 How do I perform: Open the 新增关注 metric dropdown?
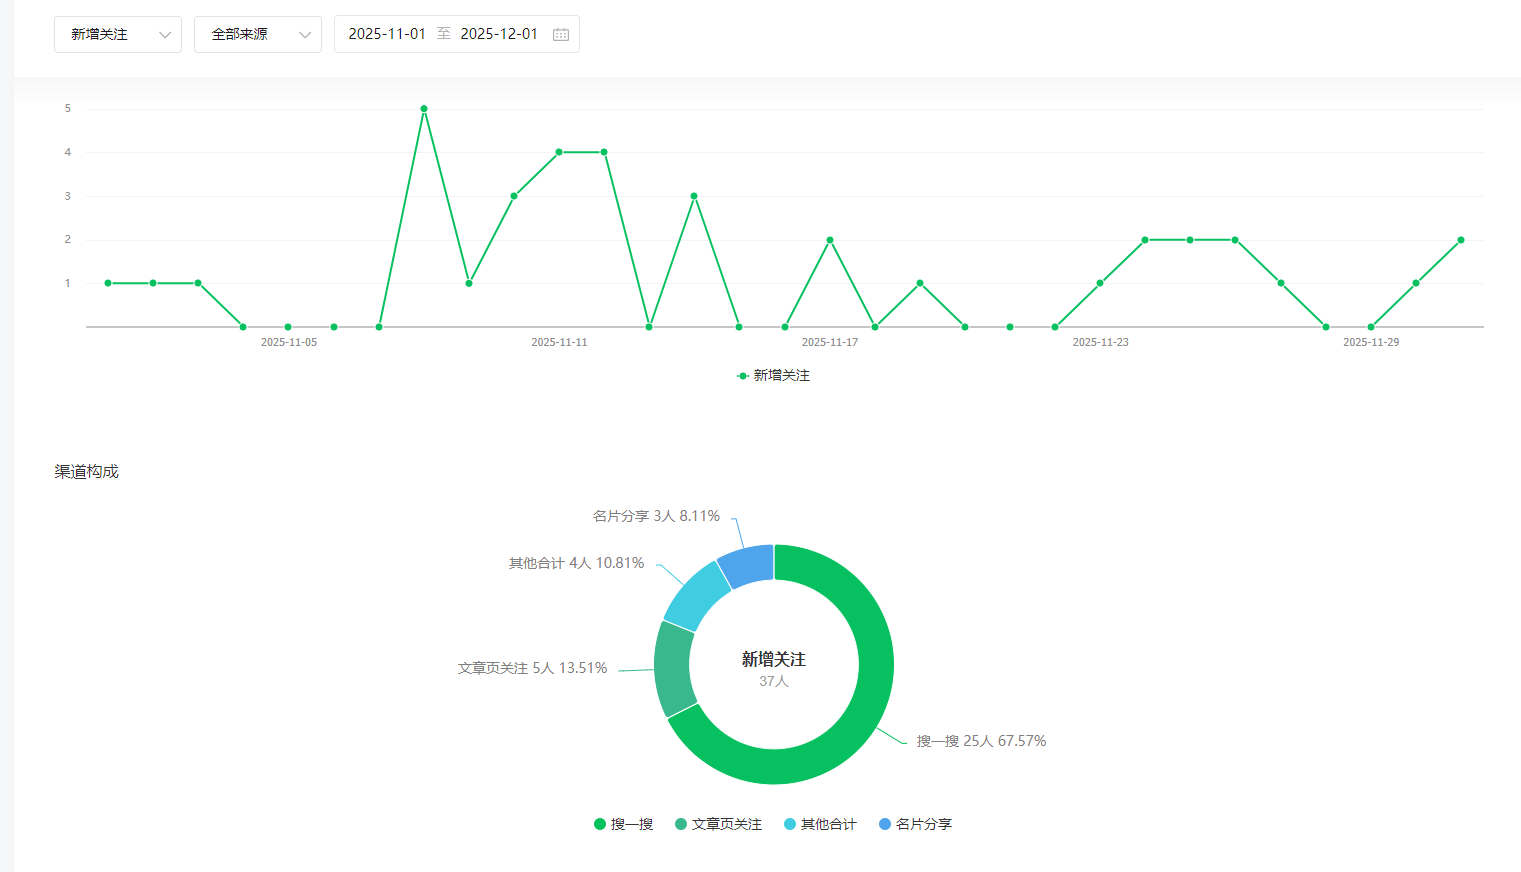(117, 35)
